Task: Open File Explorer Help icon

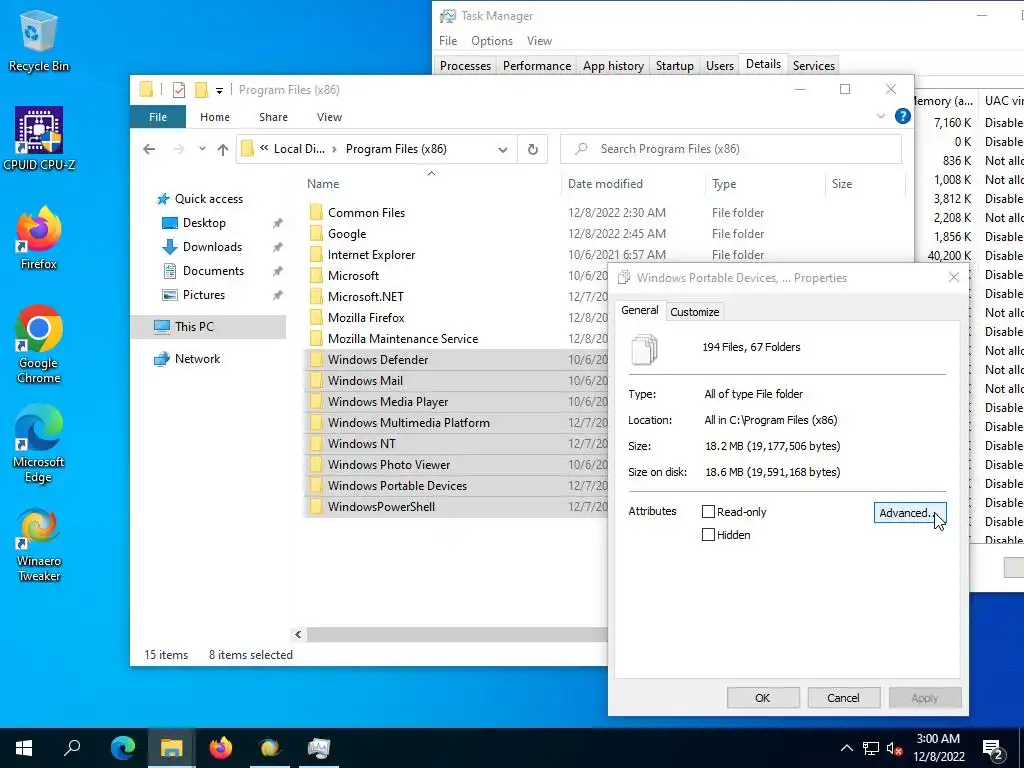Action: click(903, 116)
